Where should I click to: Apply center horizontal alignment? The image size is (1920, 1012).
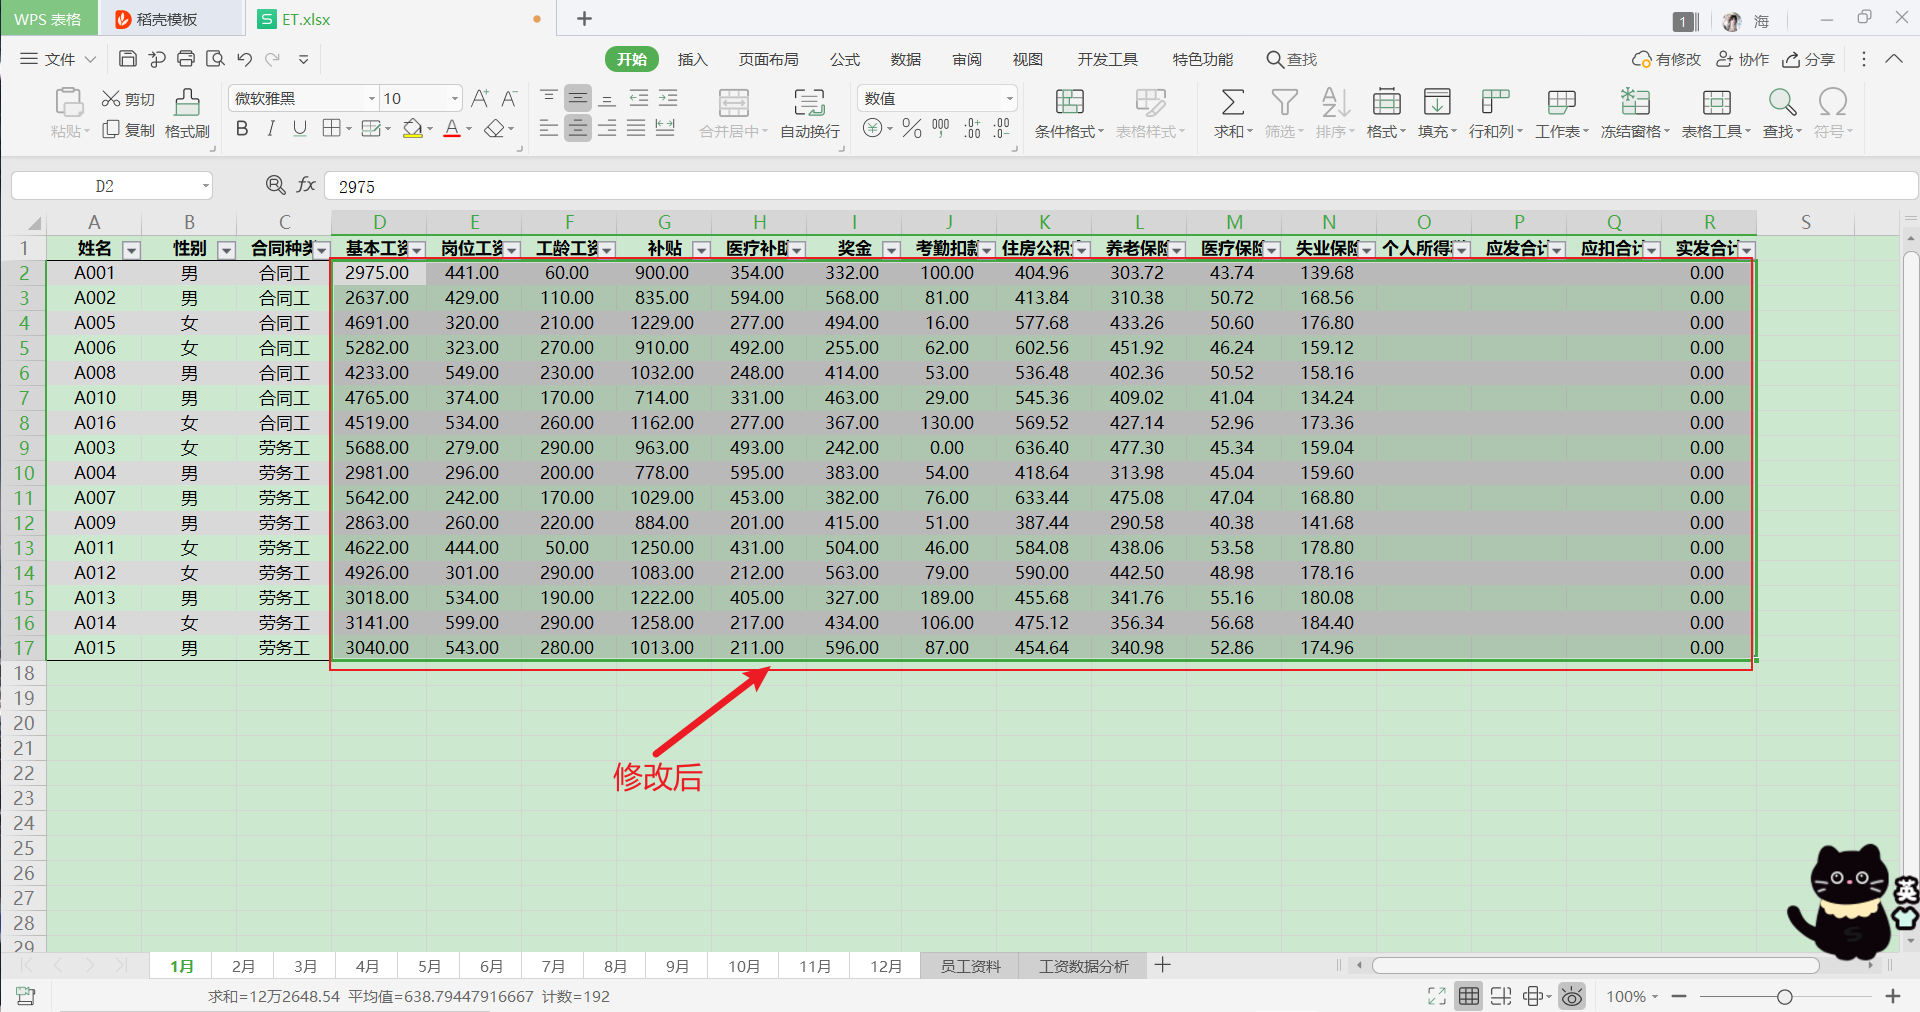click(578, 128)
